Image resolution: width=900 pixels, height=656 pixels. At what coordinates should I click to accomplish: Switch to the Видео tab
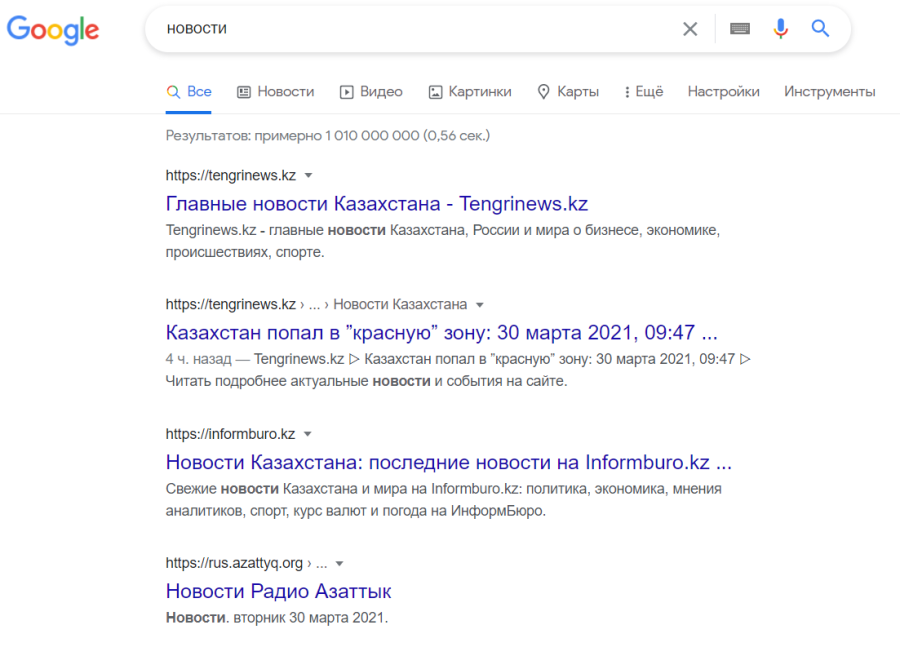(x=371, y=92)
